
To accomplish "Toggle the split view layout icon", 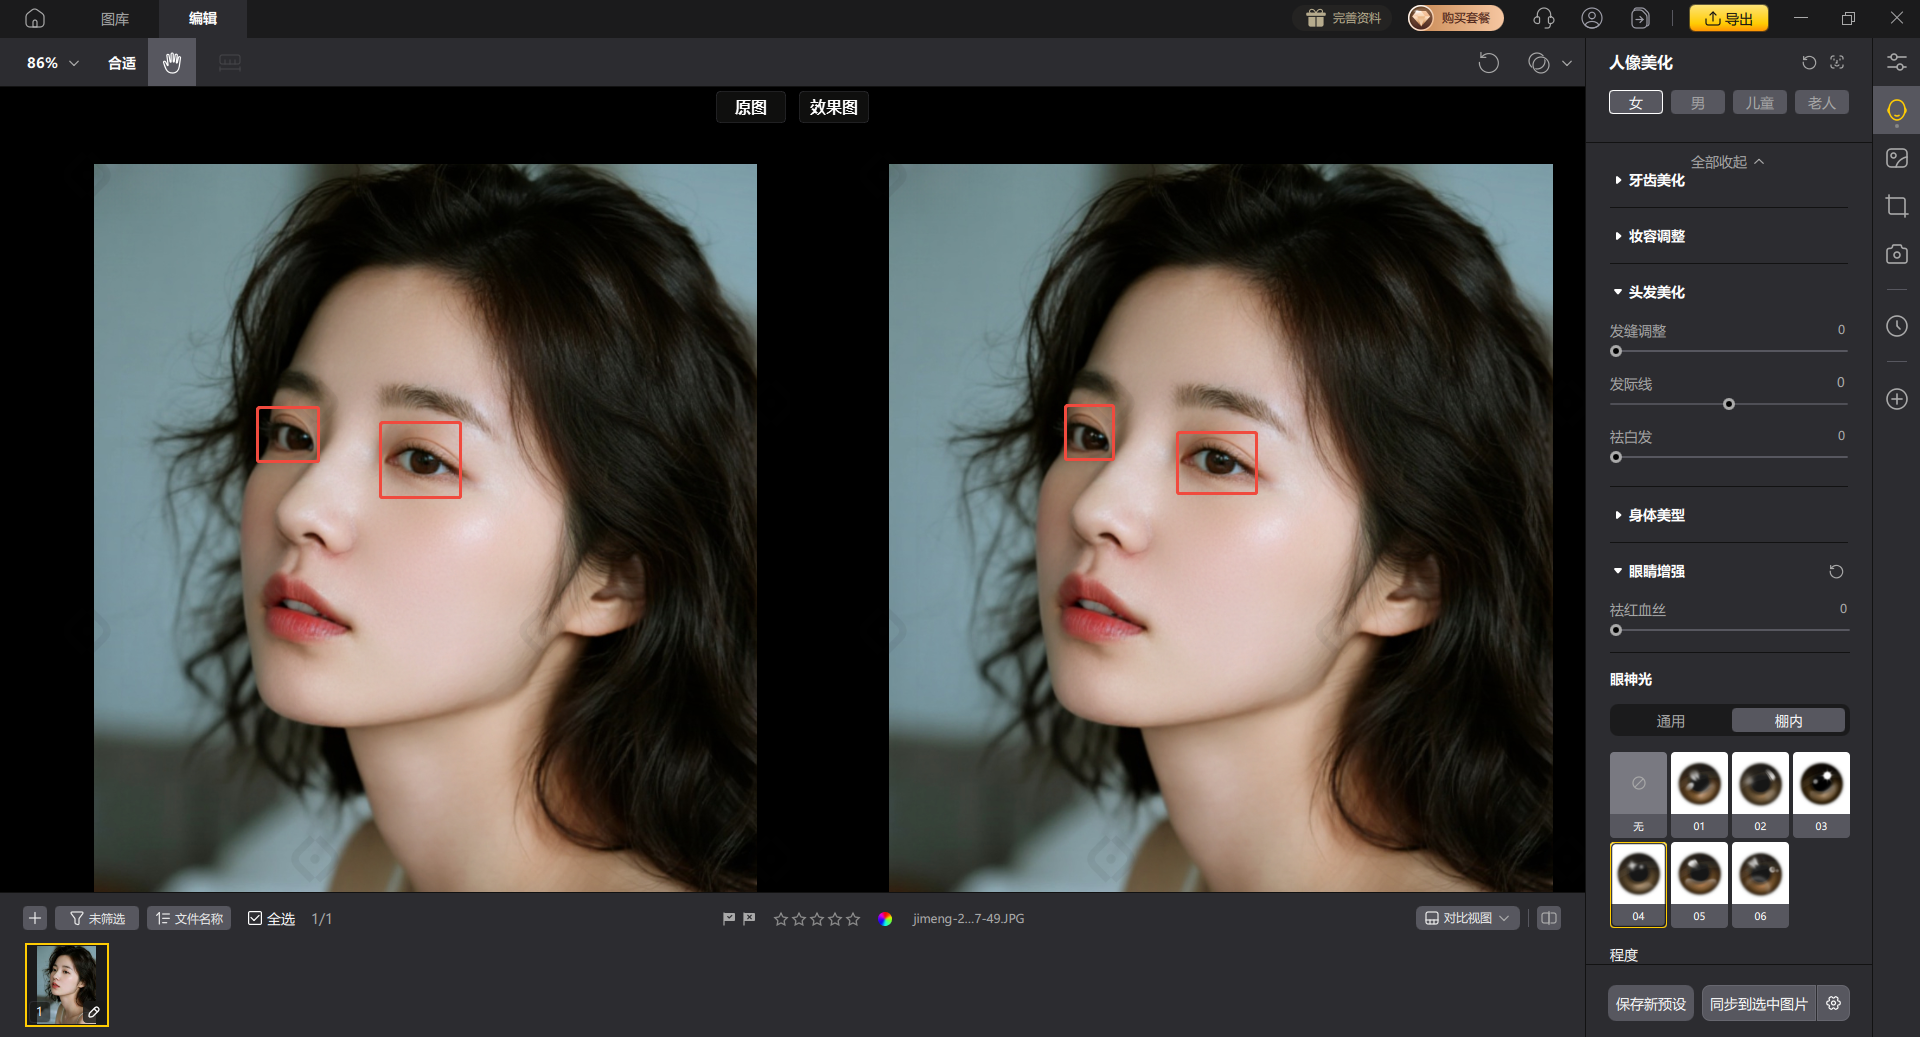I will (x=1549, y=918).
